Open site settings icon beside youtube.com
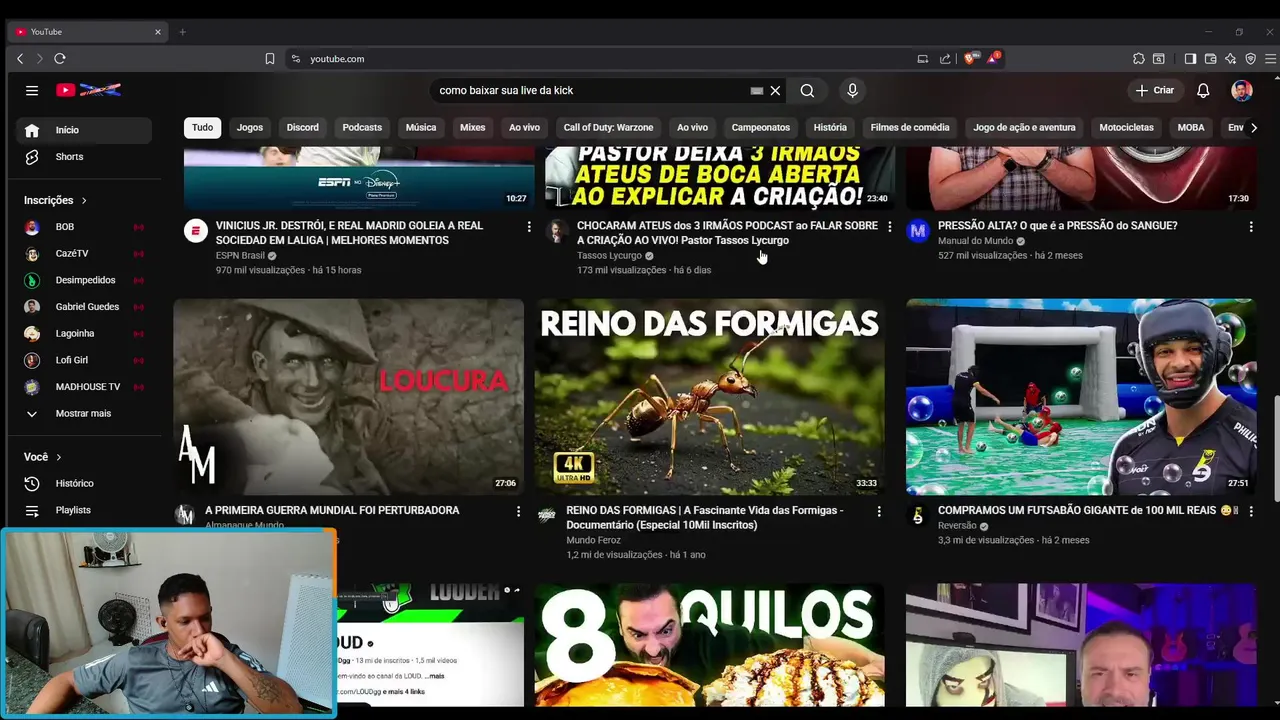This screenshot has width=1280, height=720. tap(296, 59)
